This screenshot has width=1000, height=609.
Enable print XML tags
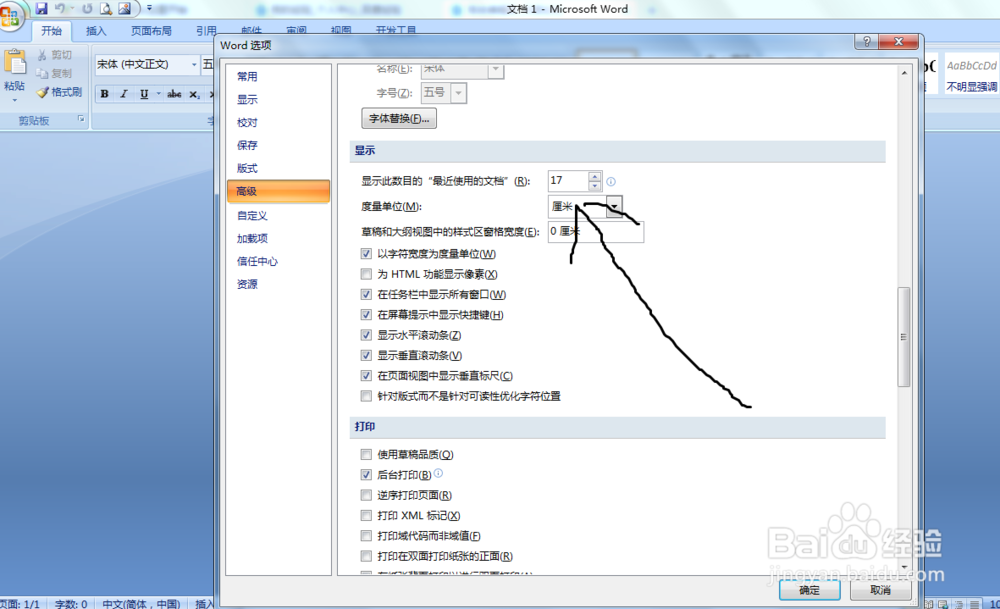(x=366, y=516)
